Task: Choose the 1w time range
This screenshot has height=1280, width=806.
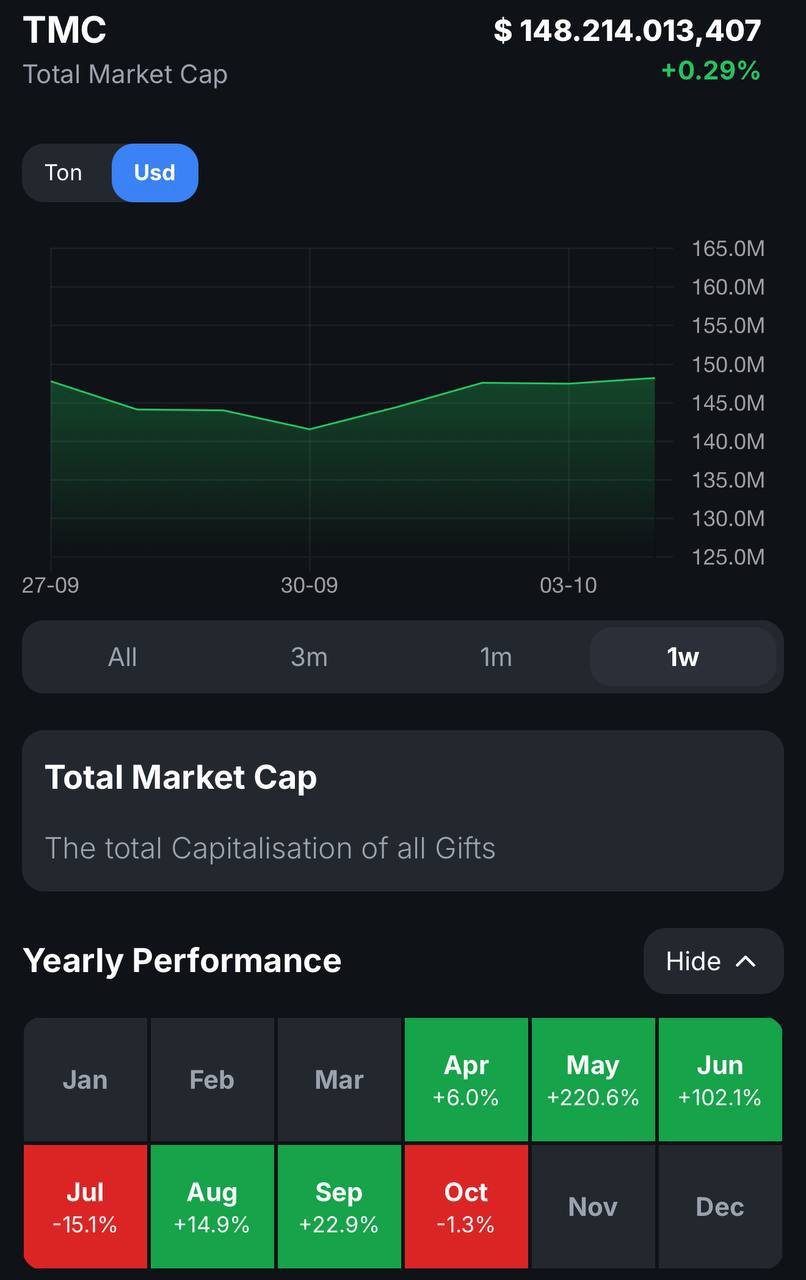Action: click(x=683, y=657)
